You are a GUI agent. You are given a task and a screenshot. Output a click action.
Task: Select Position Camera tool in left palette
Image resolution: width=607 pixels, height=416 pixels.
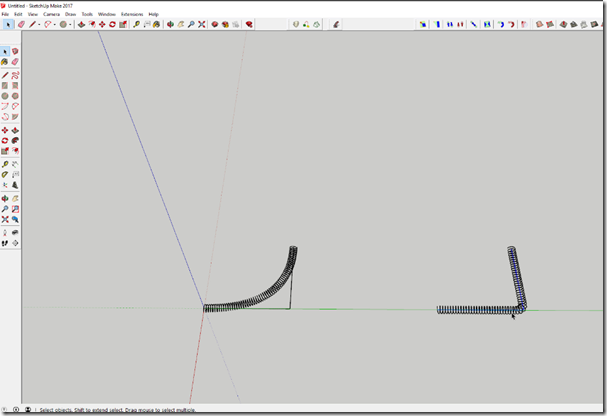pyautogui.click(x=5, y=233)
